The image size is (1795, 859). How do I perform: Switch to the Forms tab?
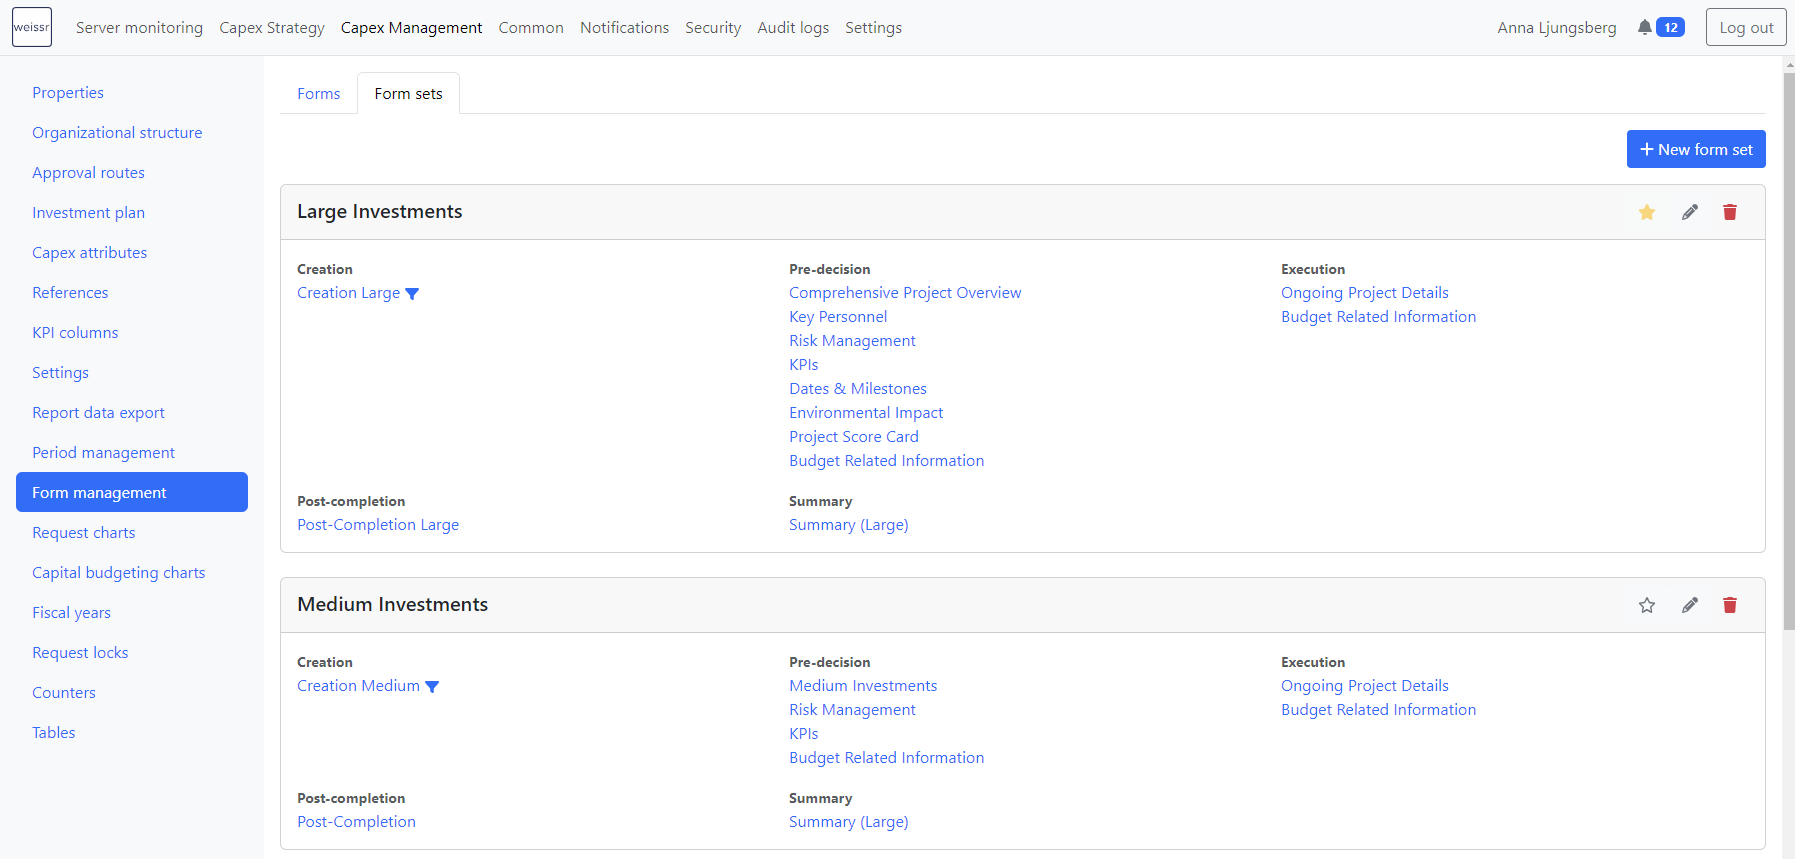pyautogui.click(x=318, y=93)
